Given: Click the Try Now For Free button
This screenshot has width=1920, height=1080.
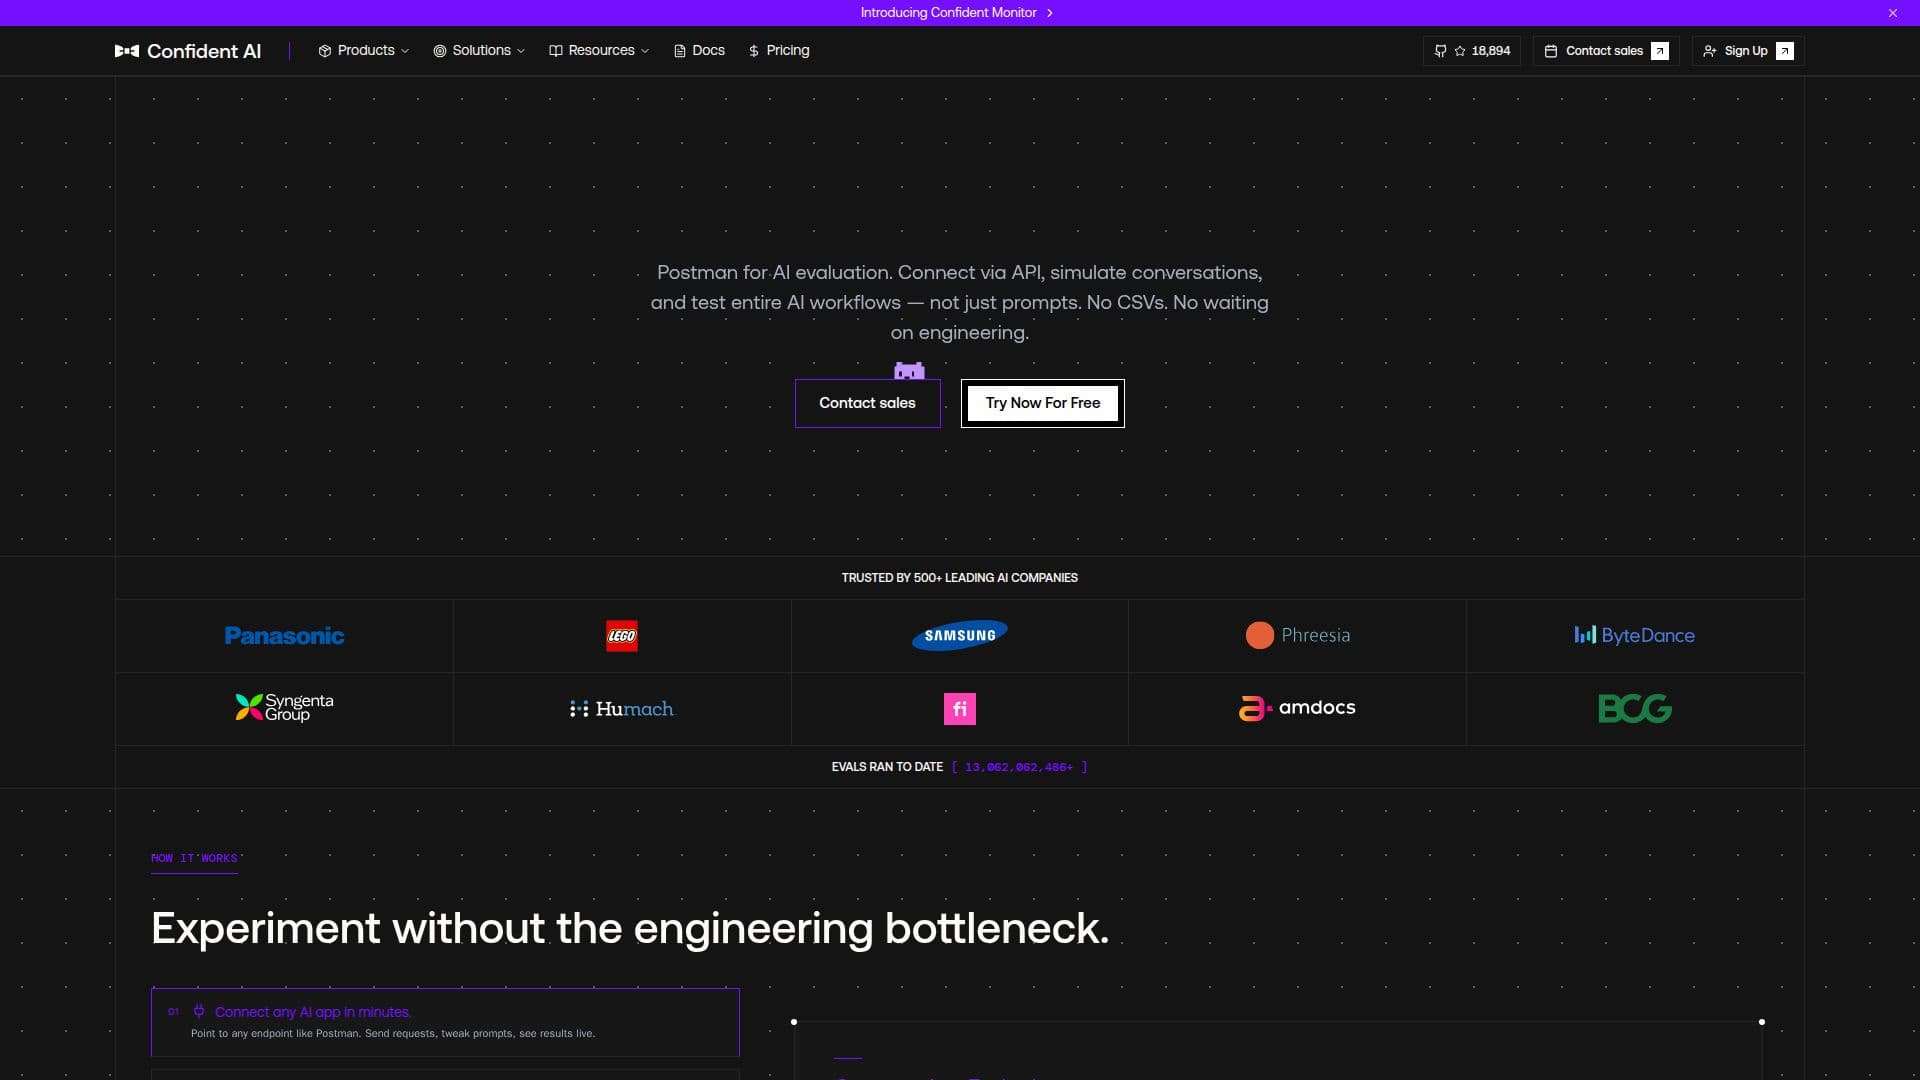Looking at the screenshot, I should coord(1043,403).
